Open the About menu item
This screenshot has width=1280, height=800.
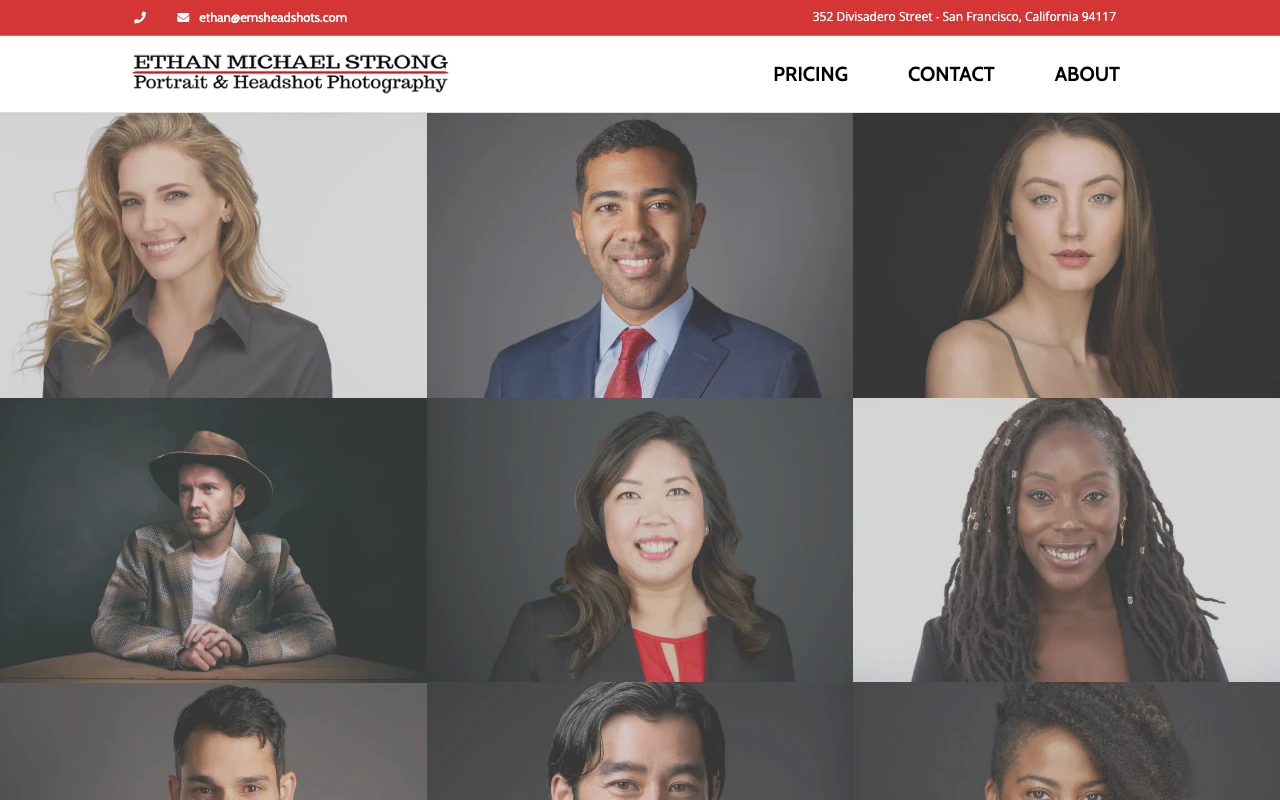click(x=1087, y=74)
